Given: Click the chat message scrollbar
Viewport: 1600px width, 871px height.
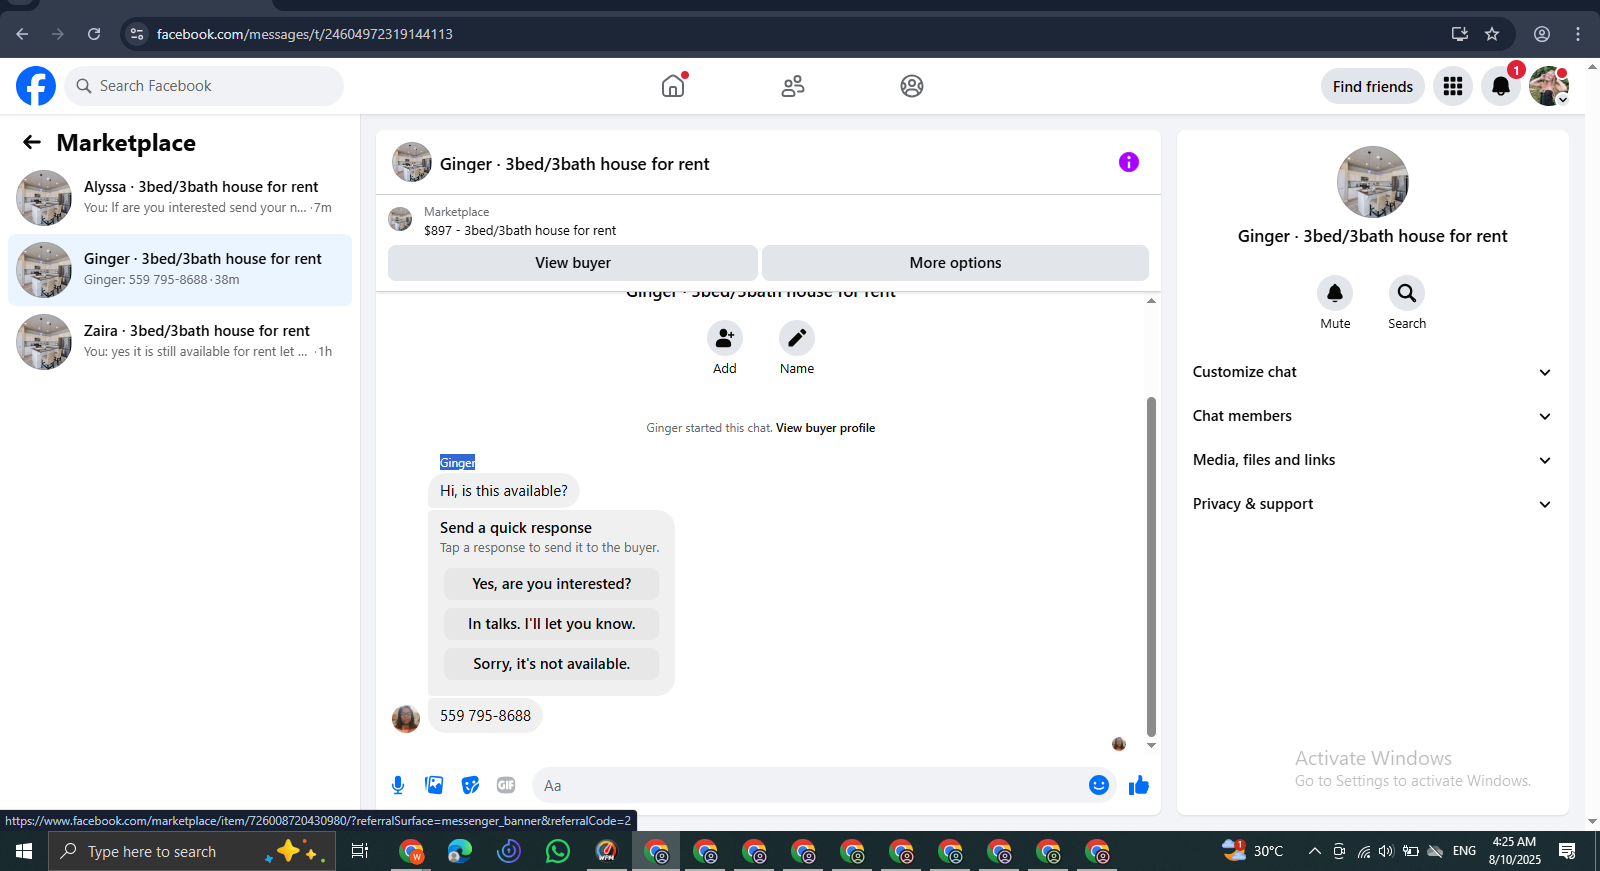Looking at the screenshot, I should tap(1151, 566).
